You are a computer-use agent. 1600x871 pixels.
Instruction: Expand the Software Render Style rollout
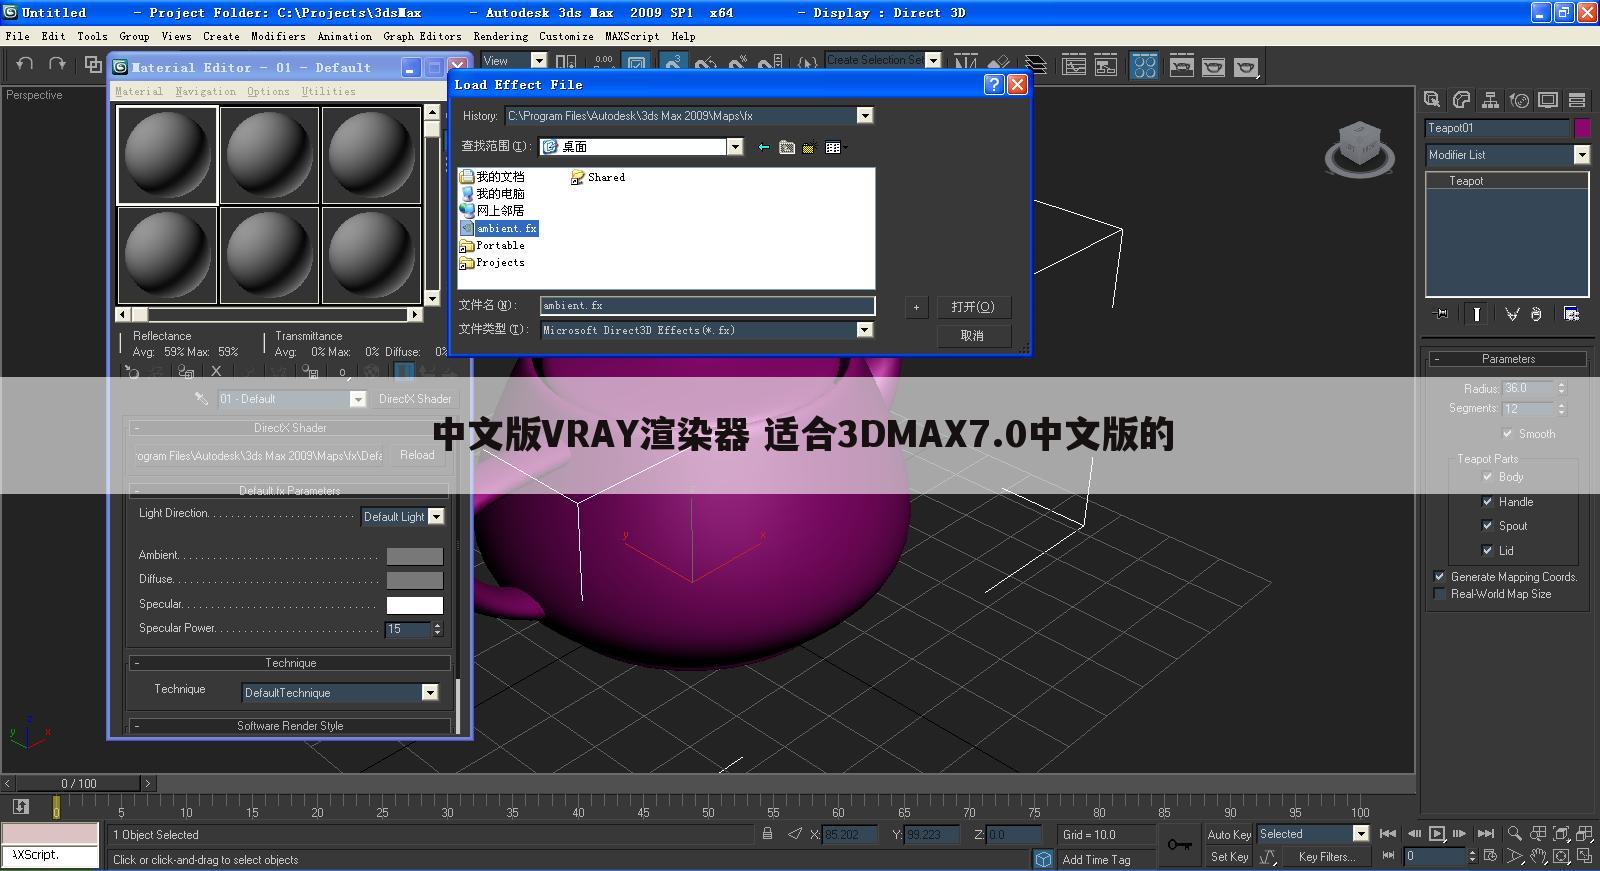tap(290, 726)
